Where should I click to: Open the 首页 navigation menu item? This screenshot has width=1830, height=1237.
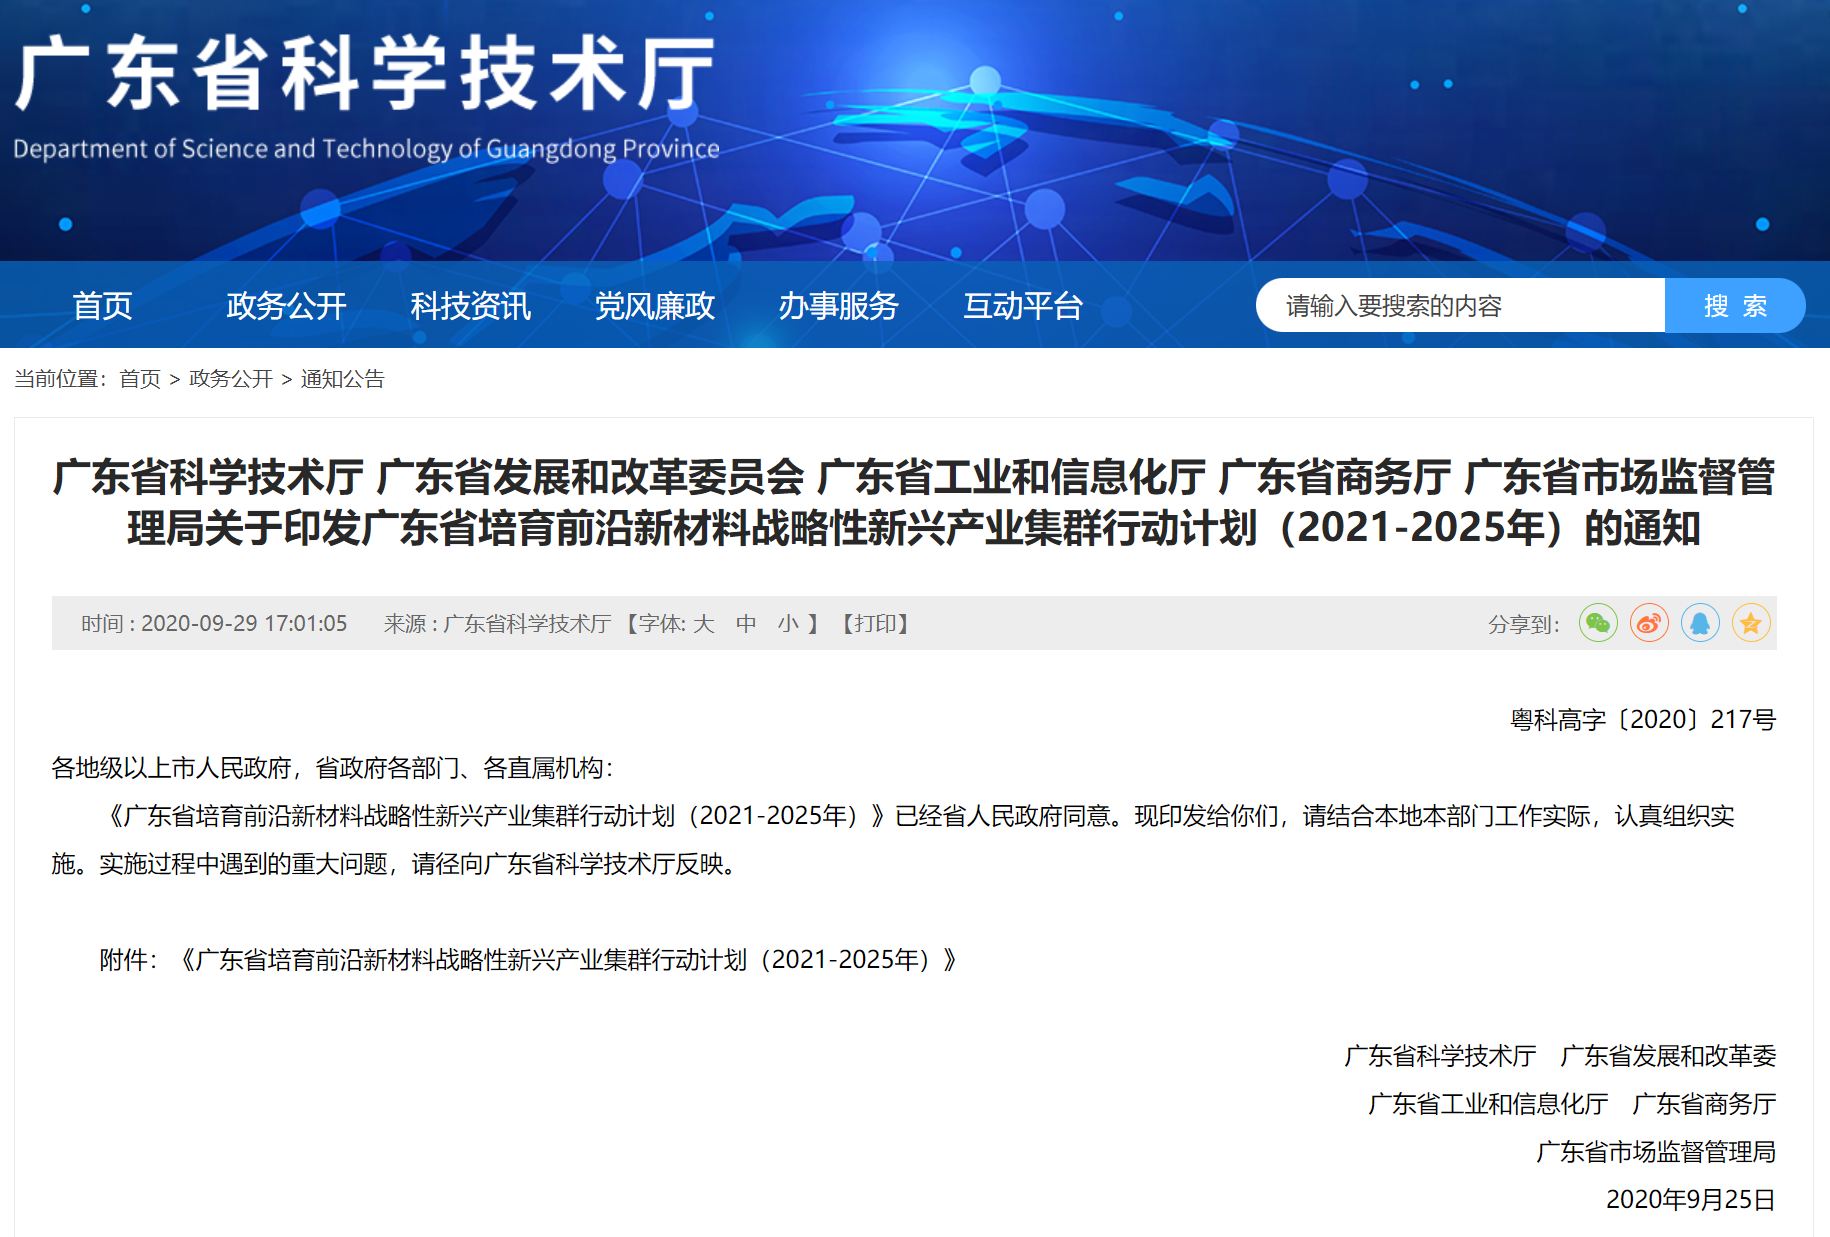point(102,306)
